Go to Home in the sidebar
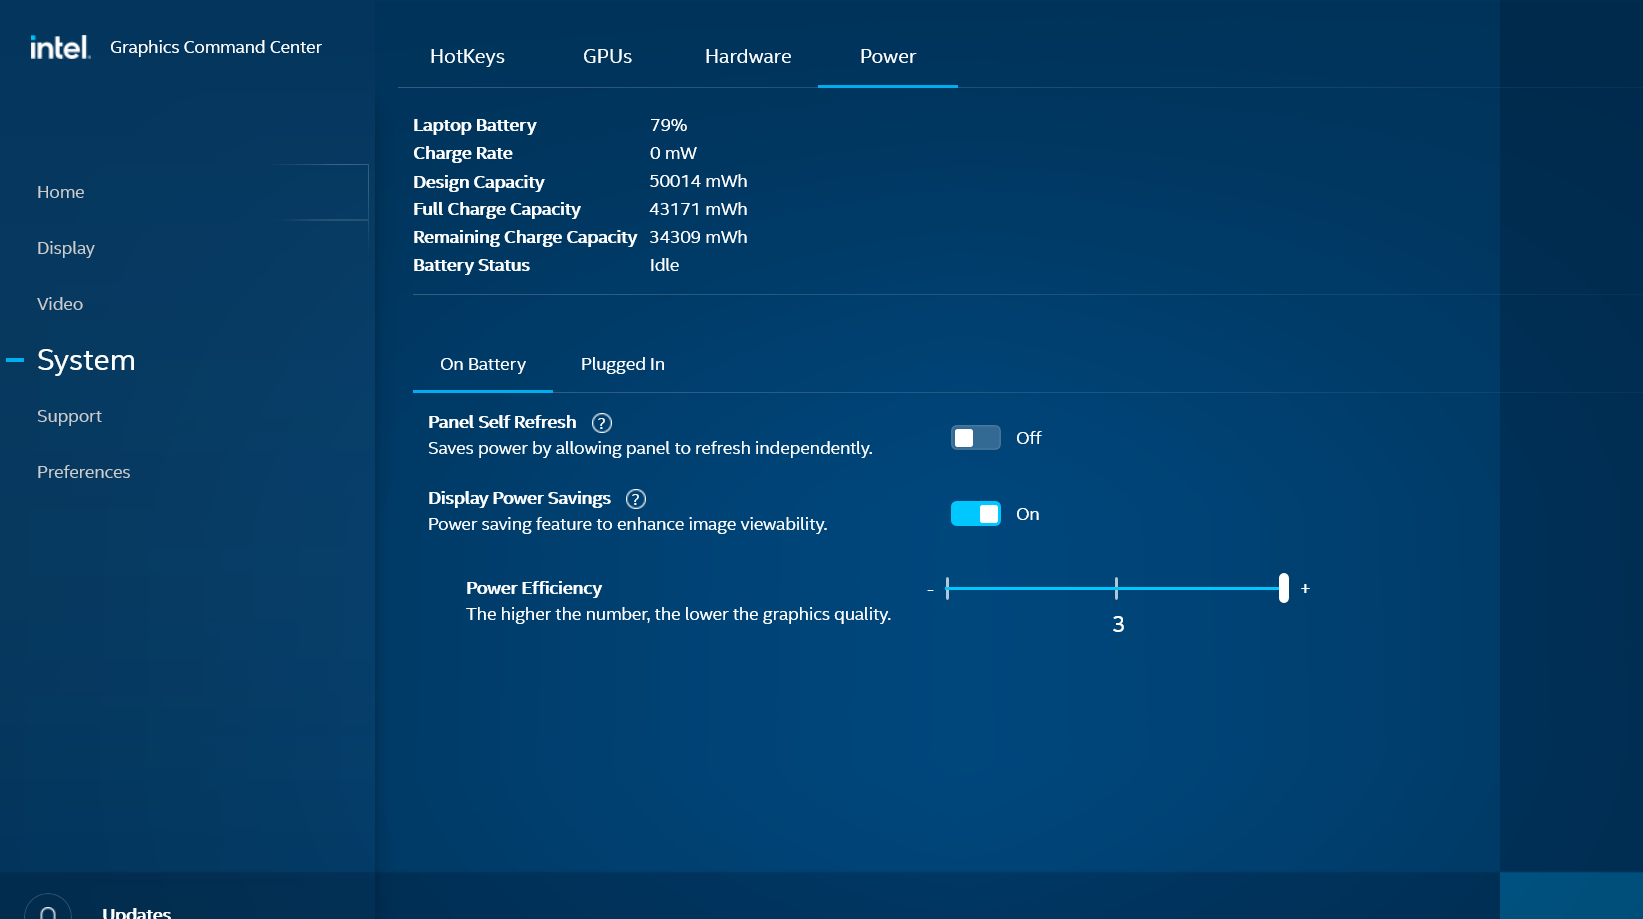The image size is (1643, 919). [x=60, y=191]
